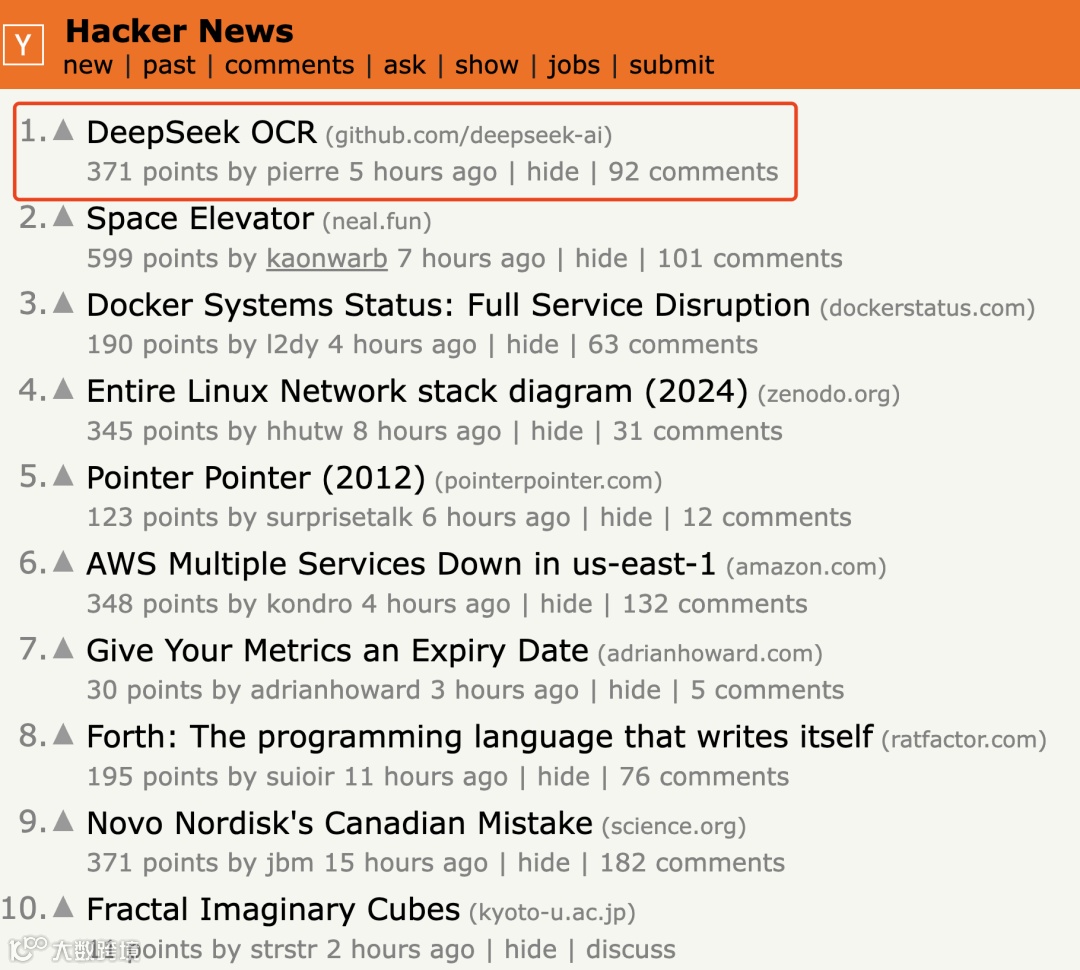This screenshot has height=970, width=1080.
Task: Open the past stories page
Action: pyautogui.click(x=169, y=65)
